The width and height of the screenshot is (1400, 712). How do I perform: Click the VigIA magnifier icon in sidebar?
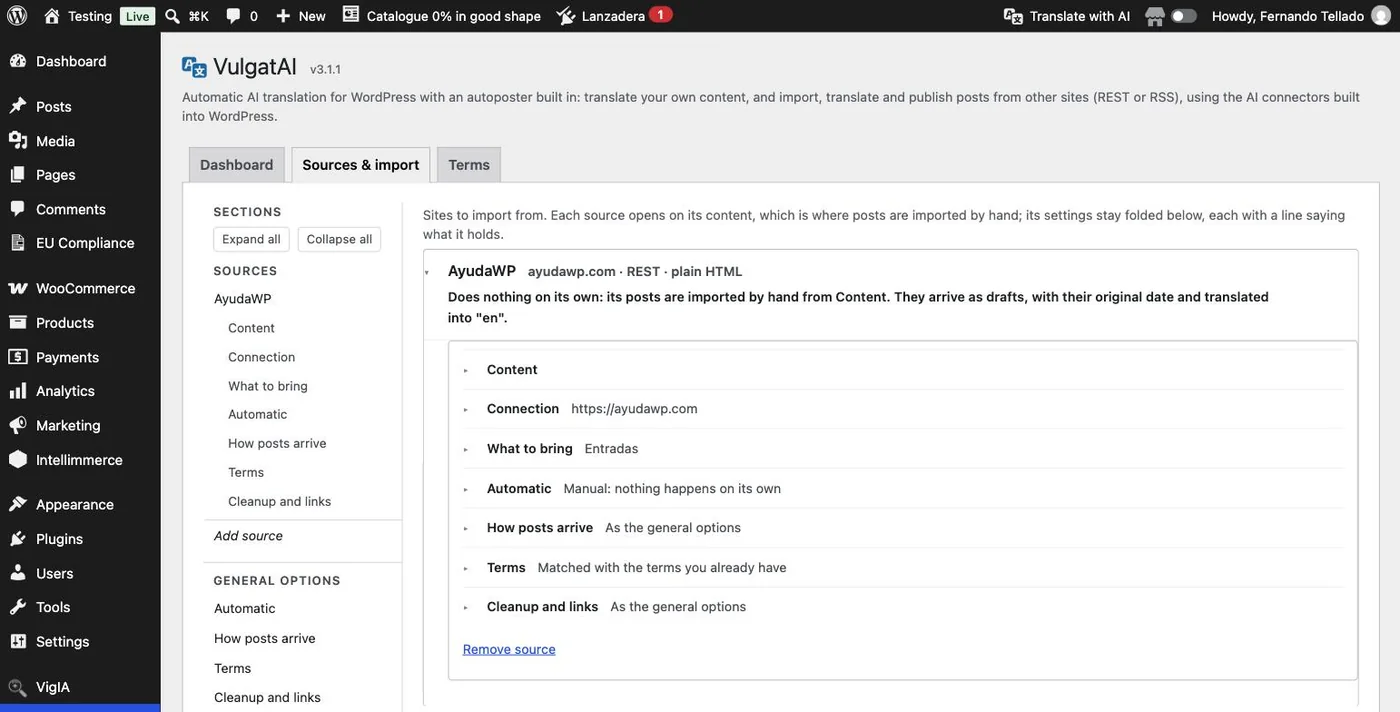point(17,687)
